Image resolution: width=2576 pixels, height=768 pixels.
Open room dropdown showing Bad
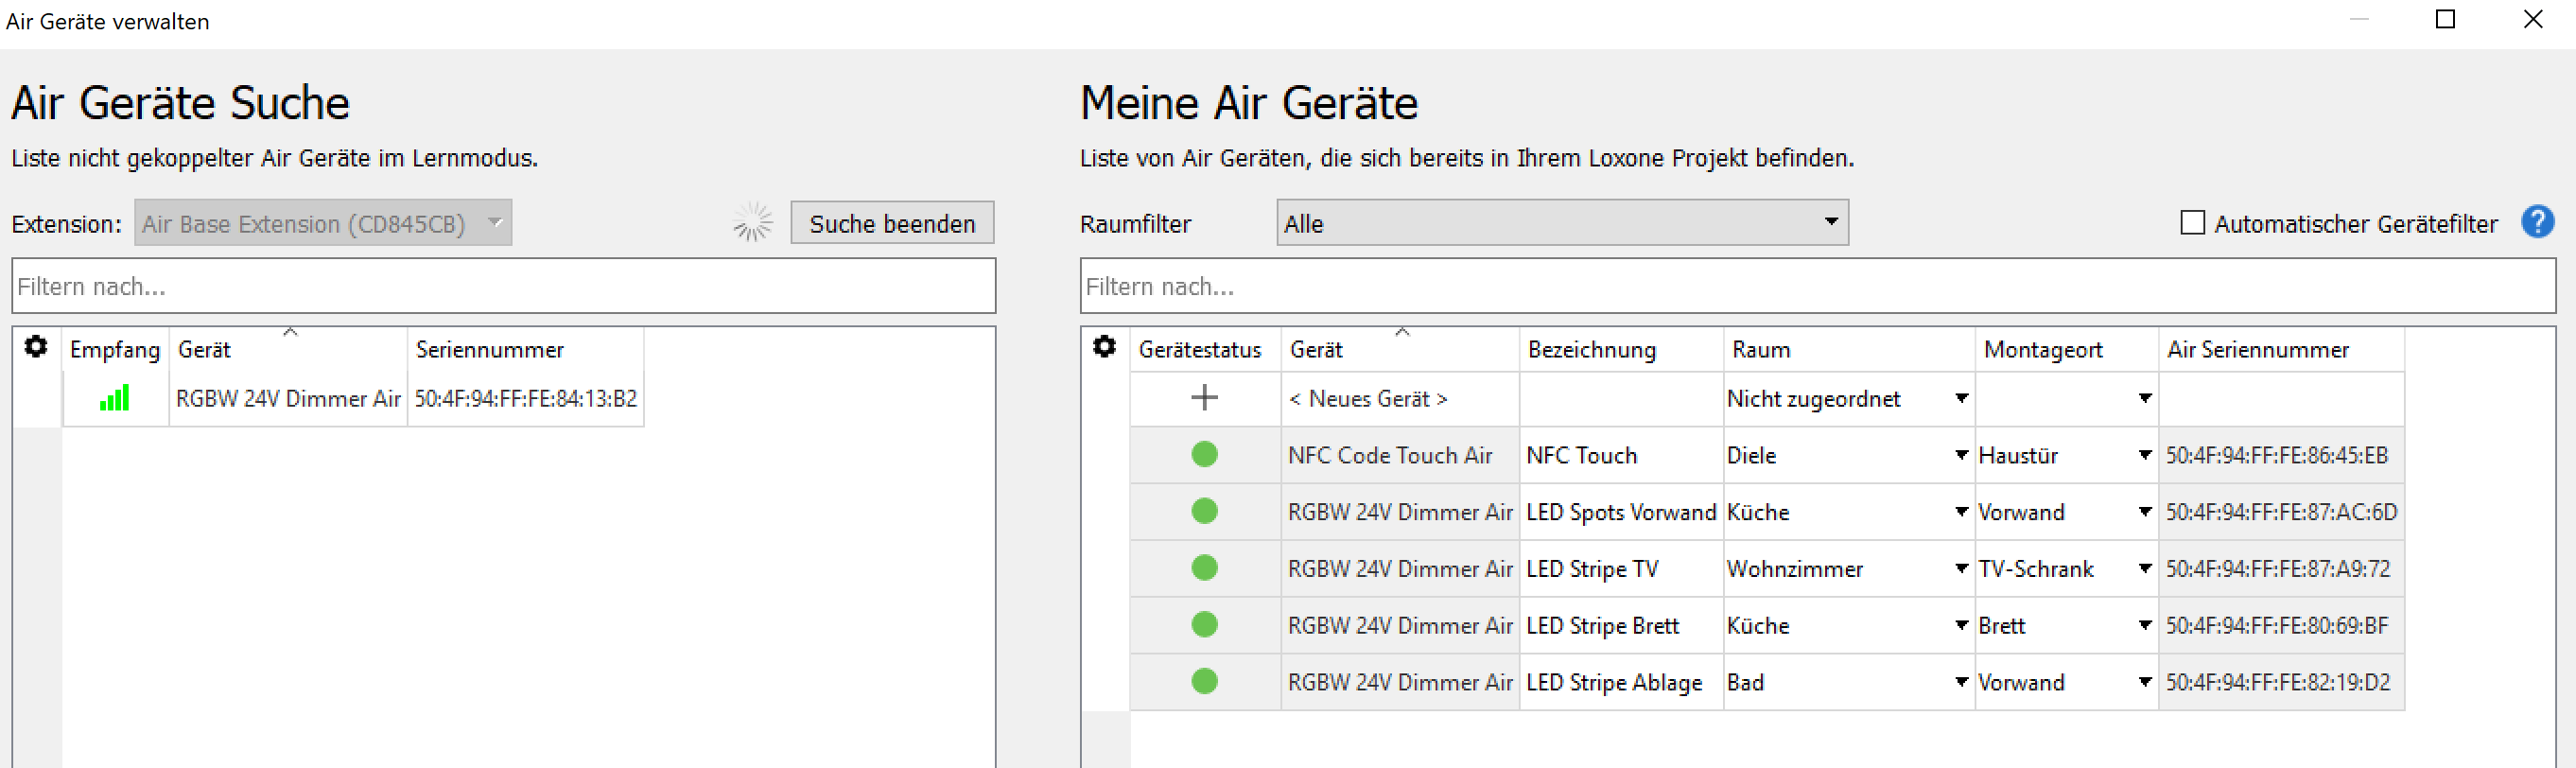tap(1961, 682)
